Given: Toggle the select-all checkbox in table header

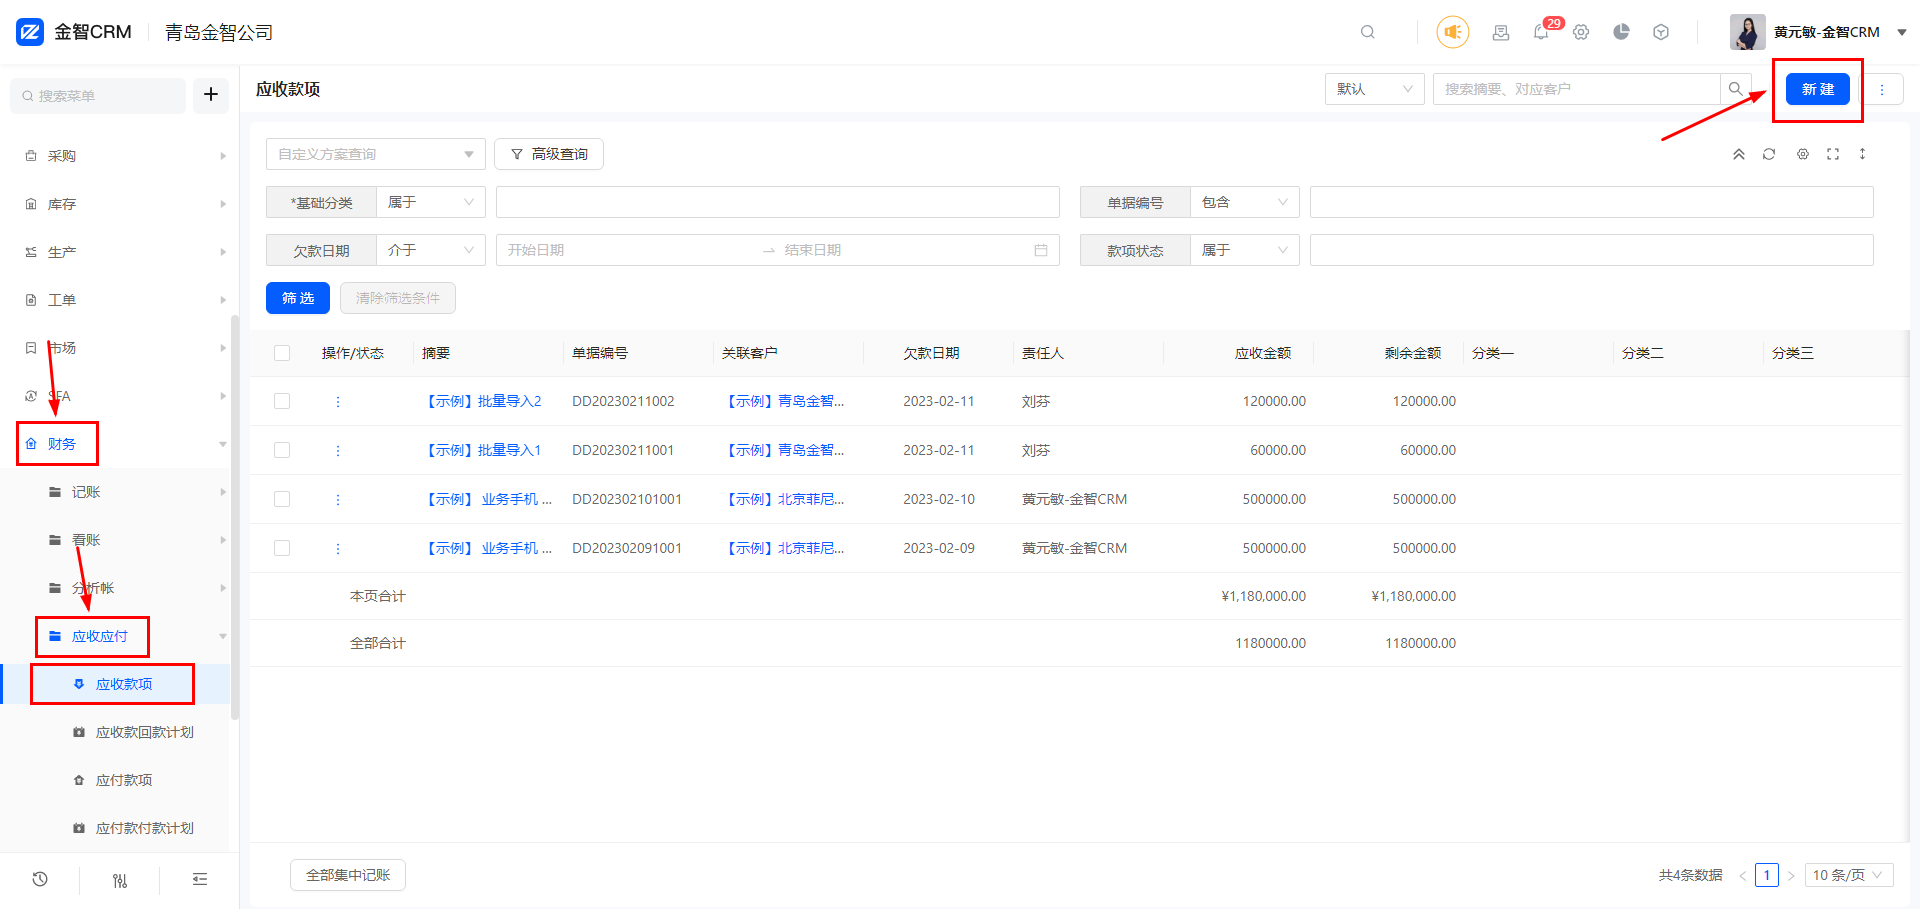Looking at the screenshot, I should 282,353.
